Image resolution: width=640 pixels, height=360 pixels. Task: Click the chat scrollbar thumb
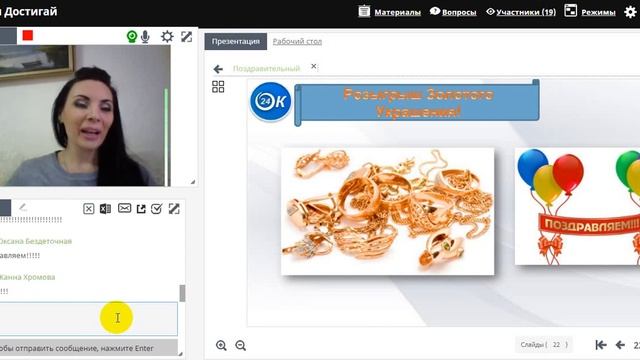pos(182,293)
